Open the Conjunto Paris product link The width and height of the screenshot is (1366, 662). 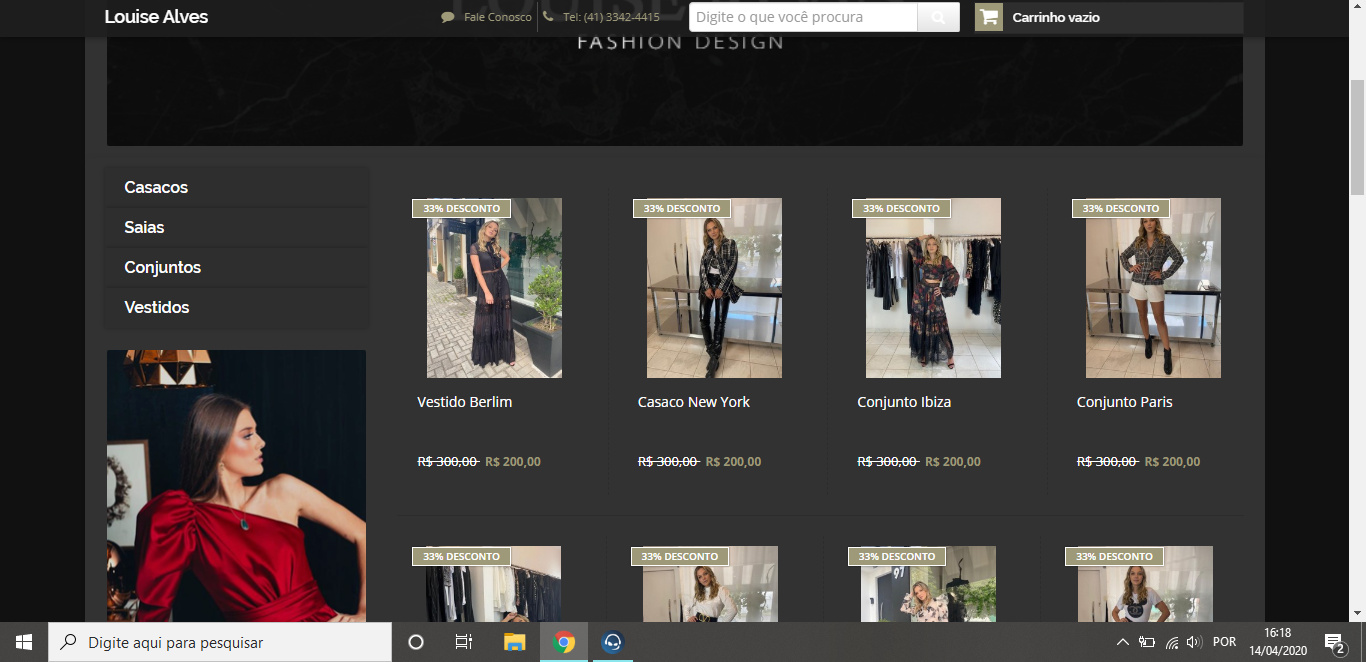coord(1125,402)
